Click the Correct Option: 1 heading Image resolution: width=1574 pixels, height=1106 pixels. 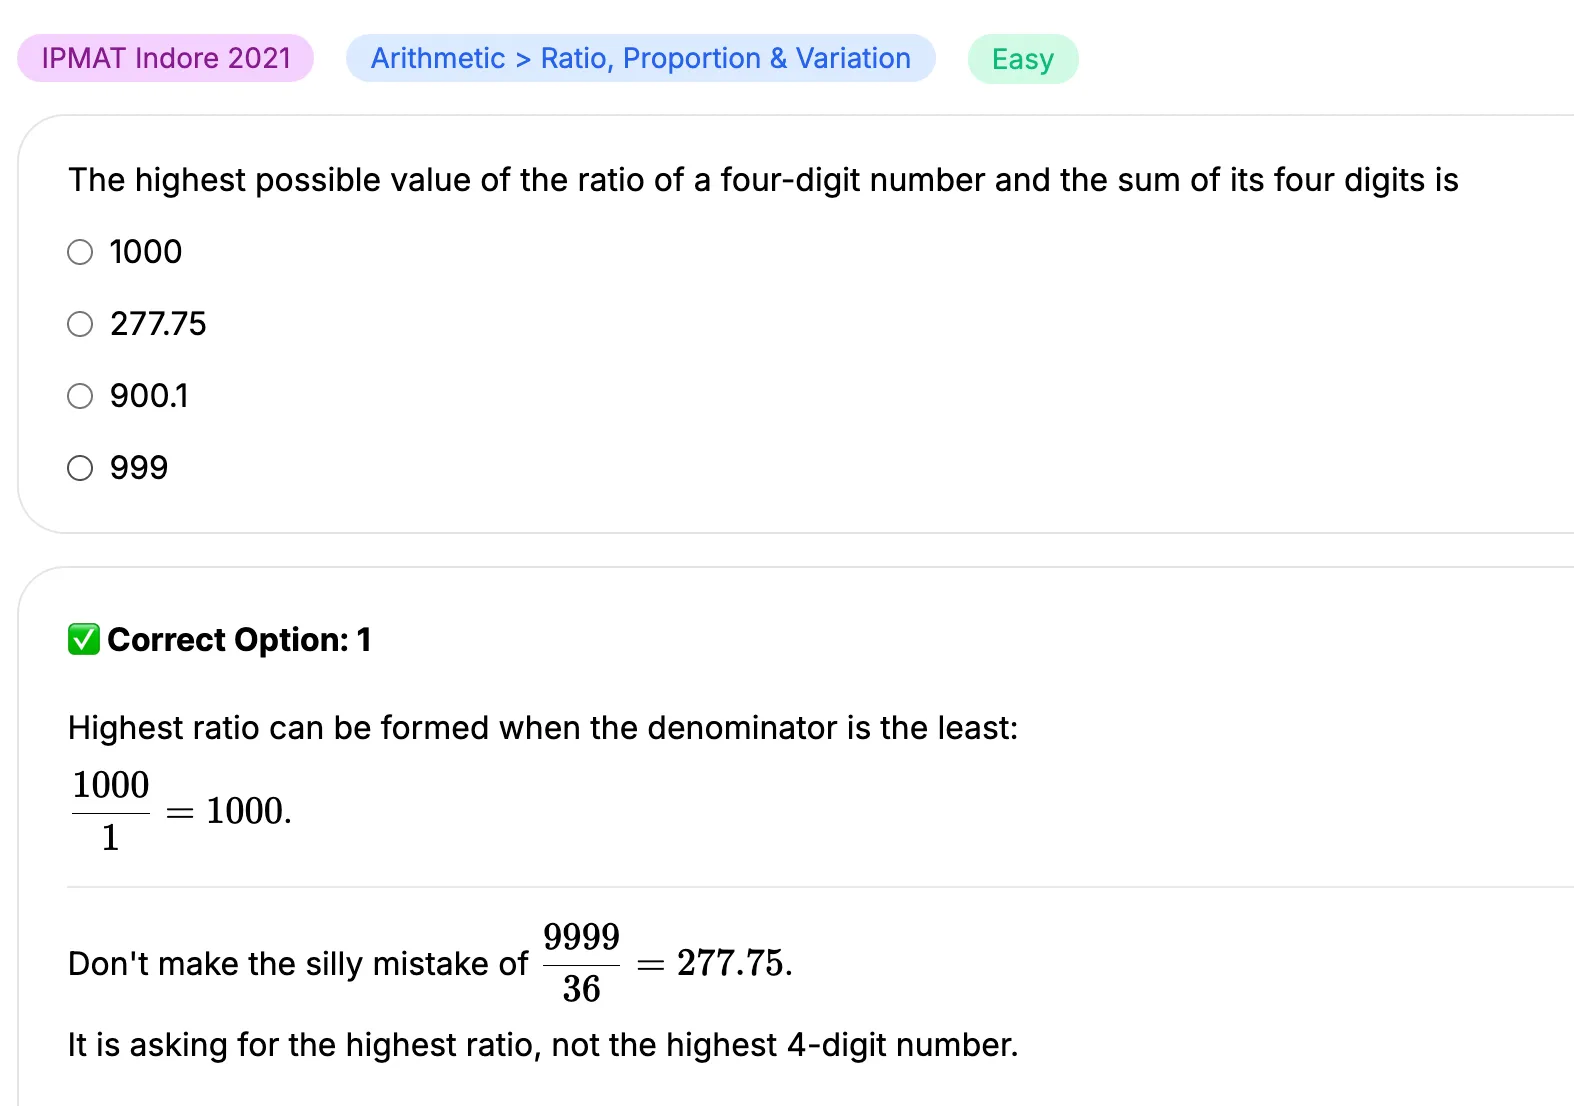click(x=239, y=640)
